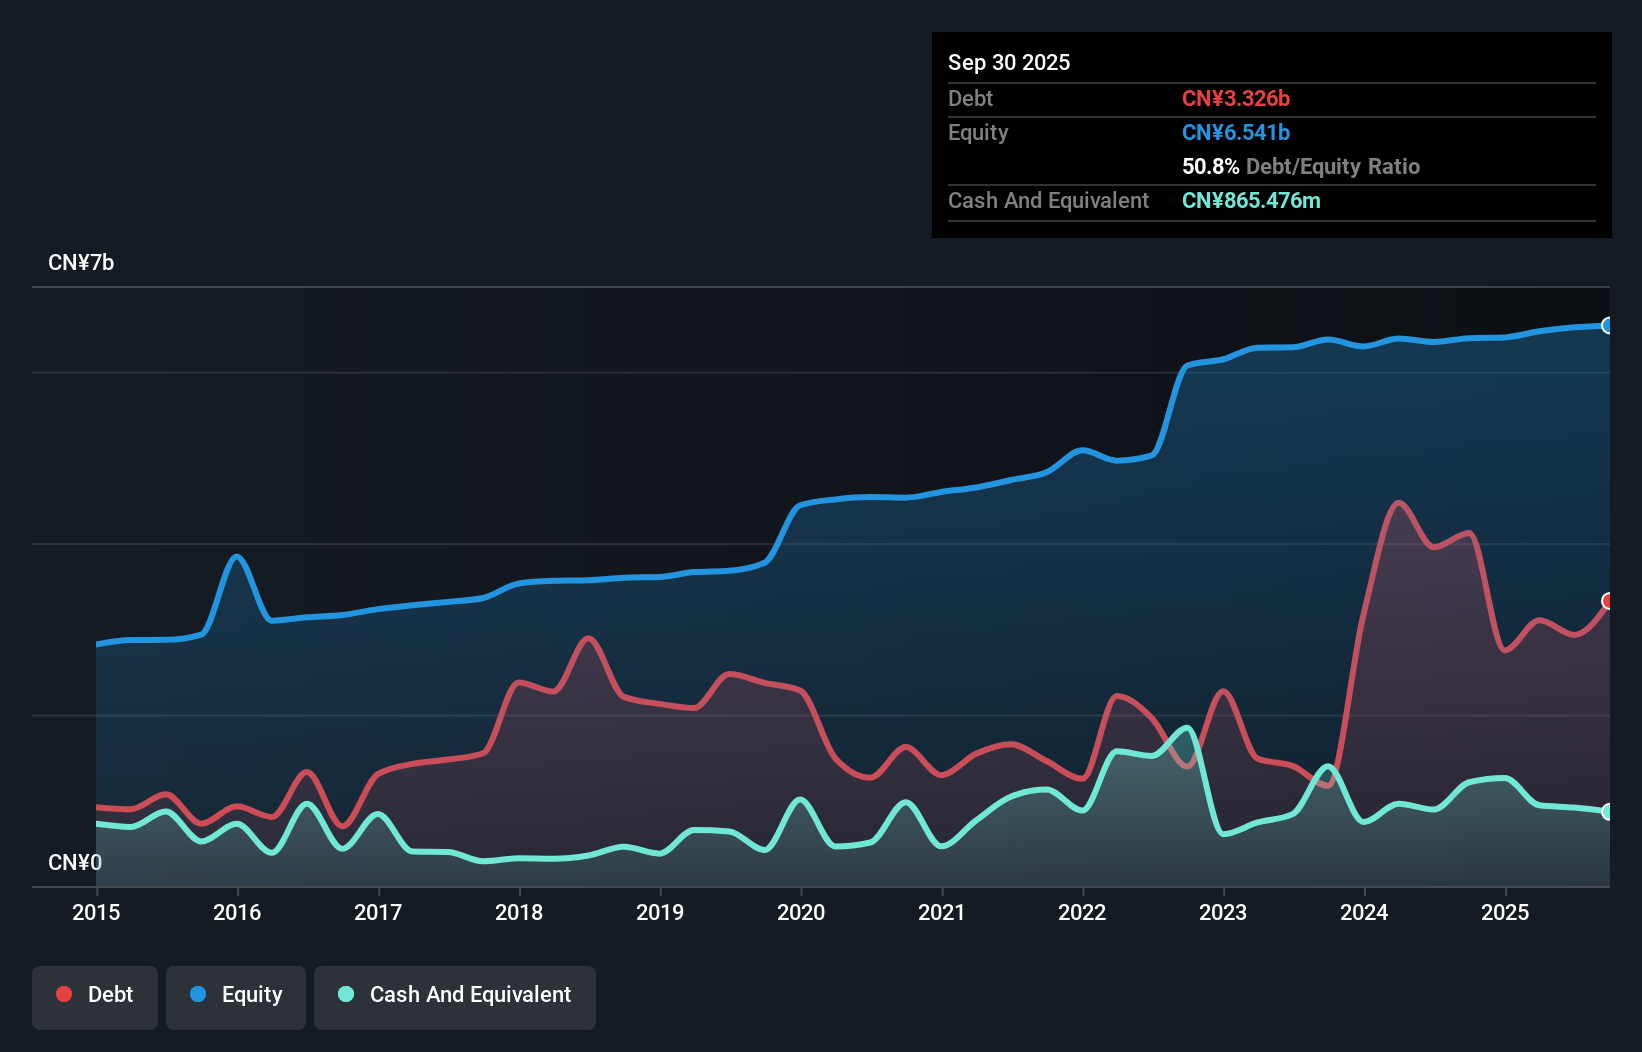Click the Equity endpoint marker on the chart
Screen dimensions: 1642x1052
click(x=1607, y=325)
